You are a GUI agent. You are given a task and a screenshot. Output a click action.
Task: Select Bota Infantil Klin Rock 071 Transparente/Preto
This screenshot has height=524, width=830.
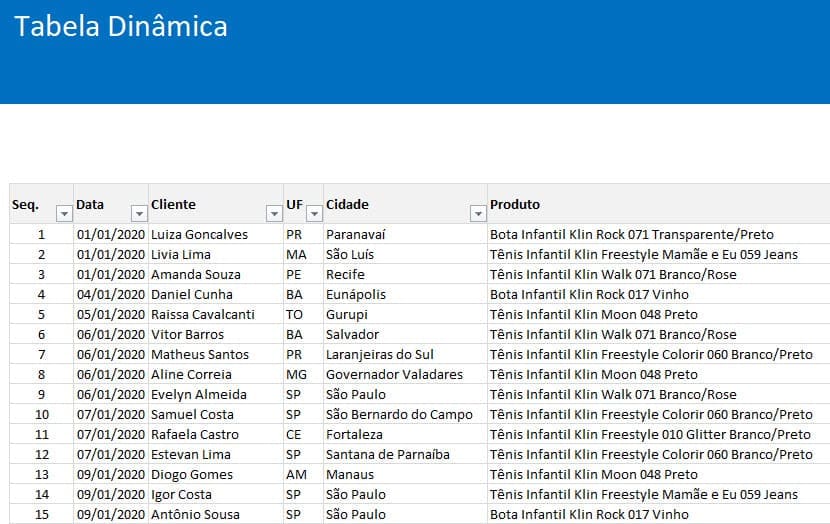pos(658,234)
